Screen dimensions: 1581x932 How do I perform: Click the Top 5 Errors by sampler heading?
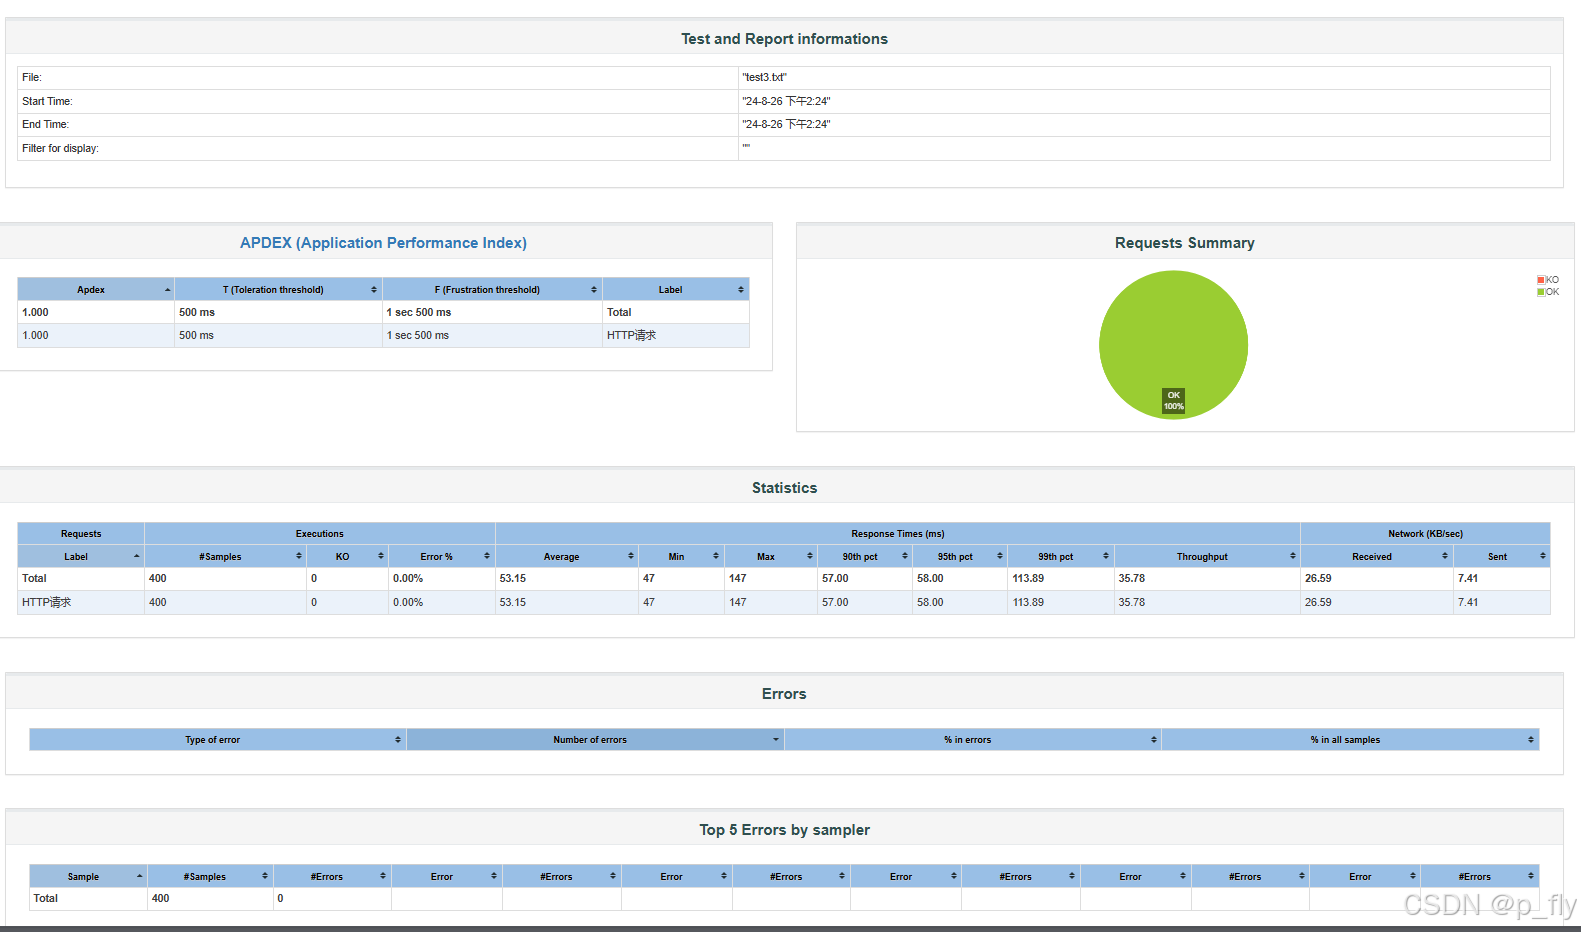(785, 830)
